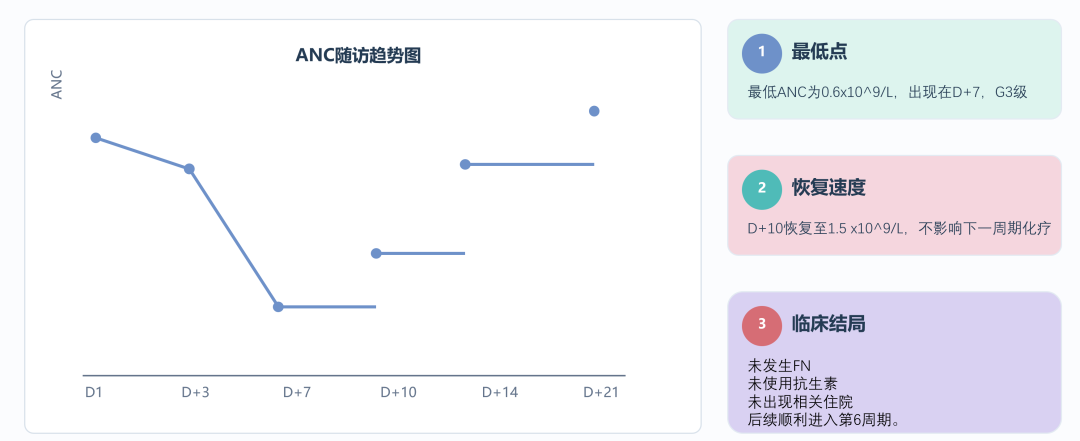
Task: Click the blue number 1 circle badge
Action: pos(762,53)
